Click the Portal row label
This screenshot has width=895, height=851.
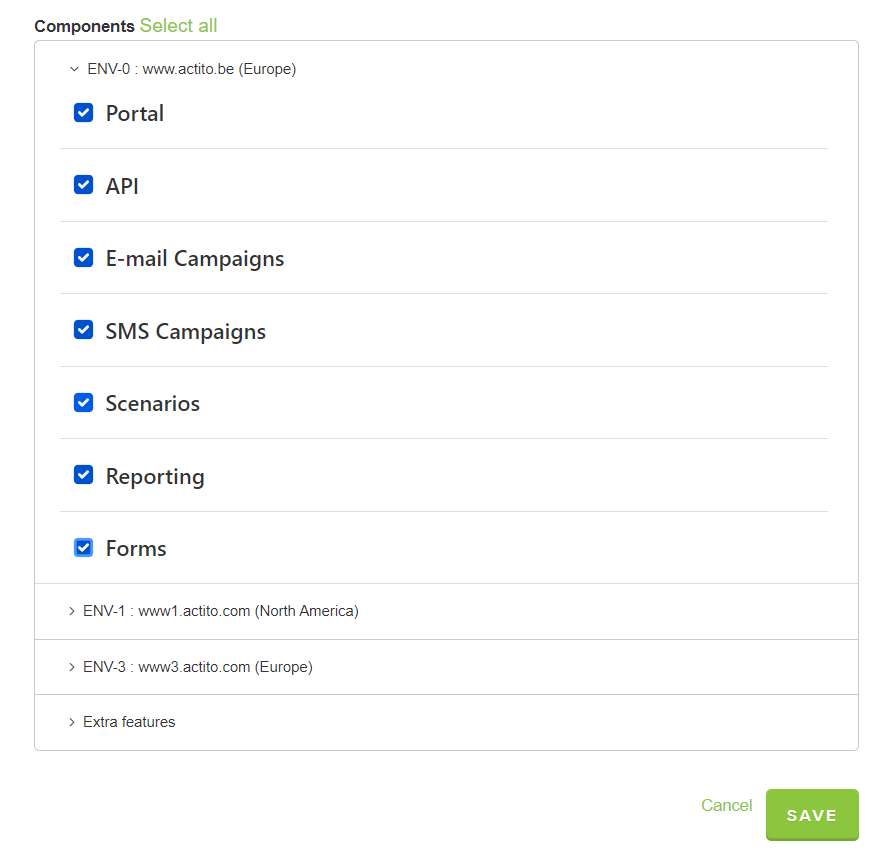[134, 112]
